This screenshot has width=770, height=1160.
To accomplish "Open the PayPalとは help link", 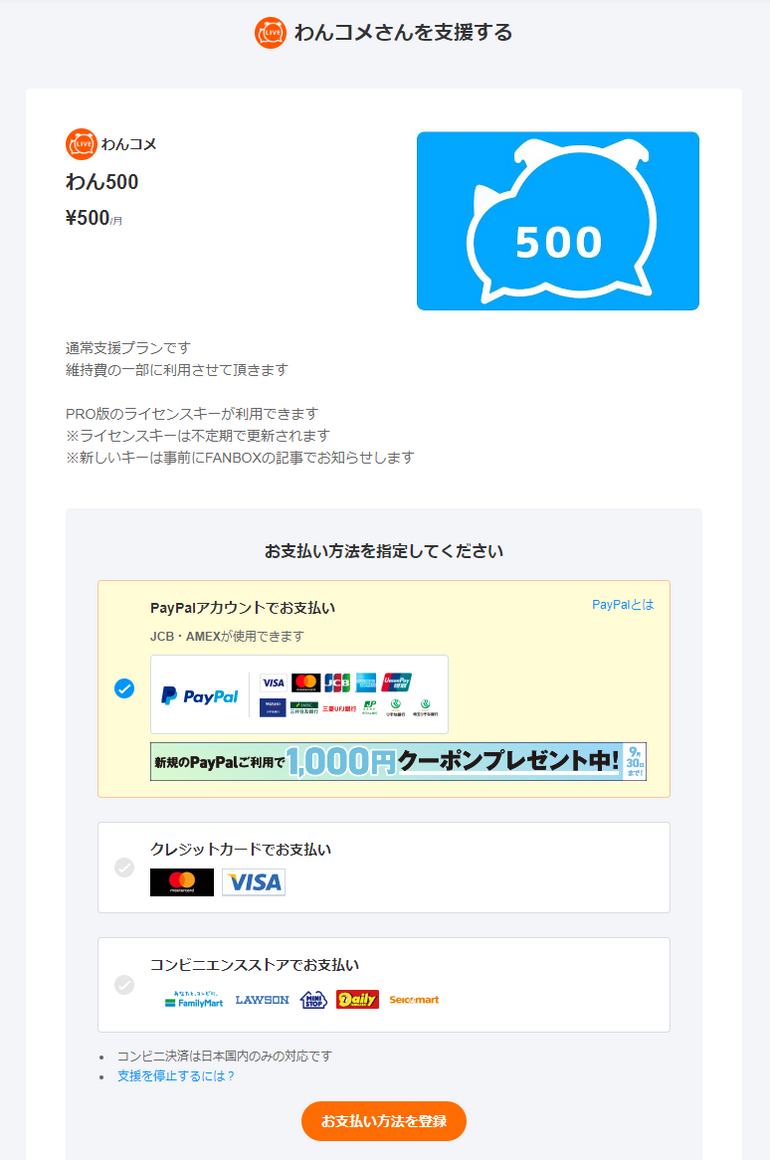I will pyautogui.click(x=623, y=604).
